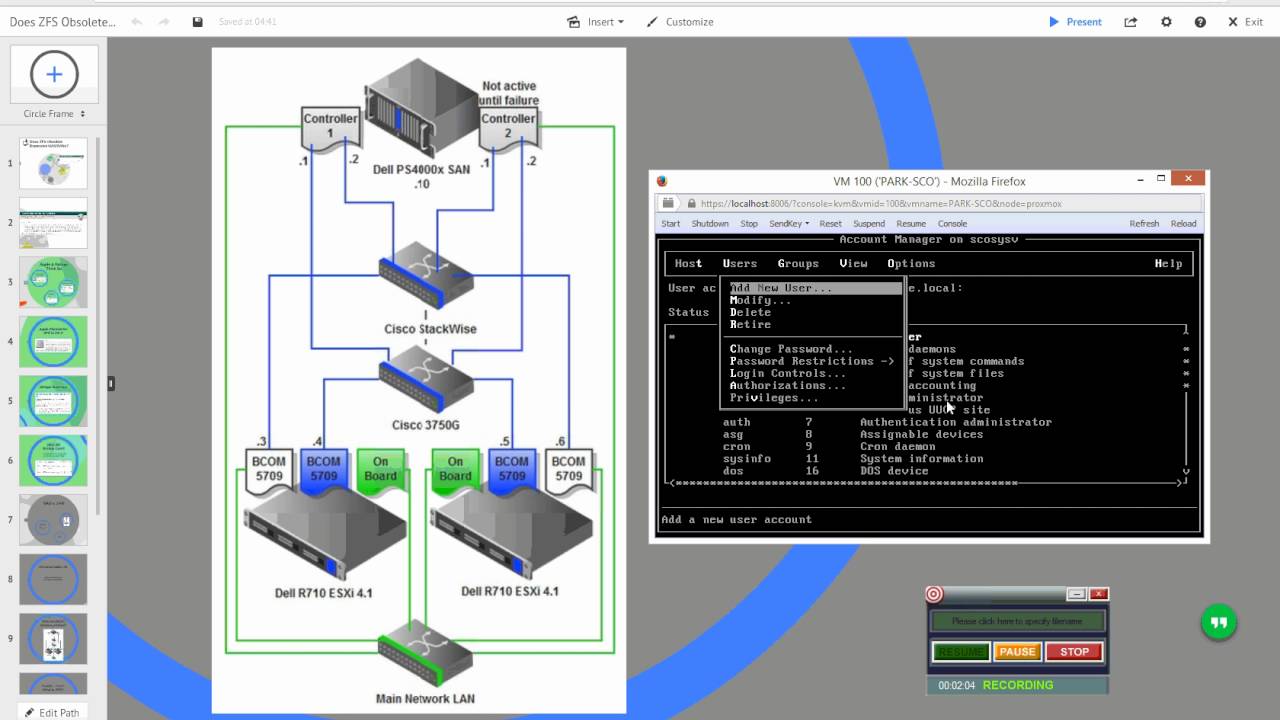Choose Change Password in Users menu
The height and width of the screenshot is (720, 1280).
point(791,349)
